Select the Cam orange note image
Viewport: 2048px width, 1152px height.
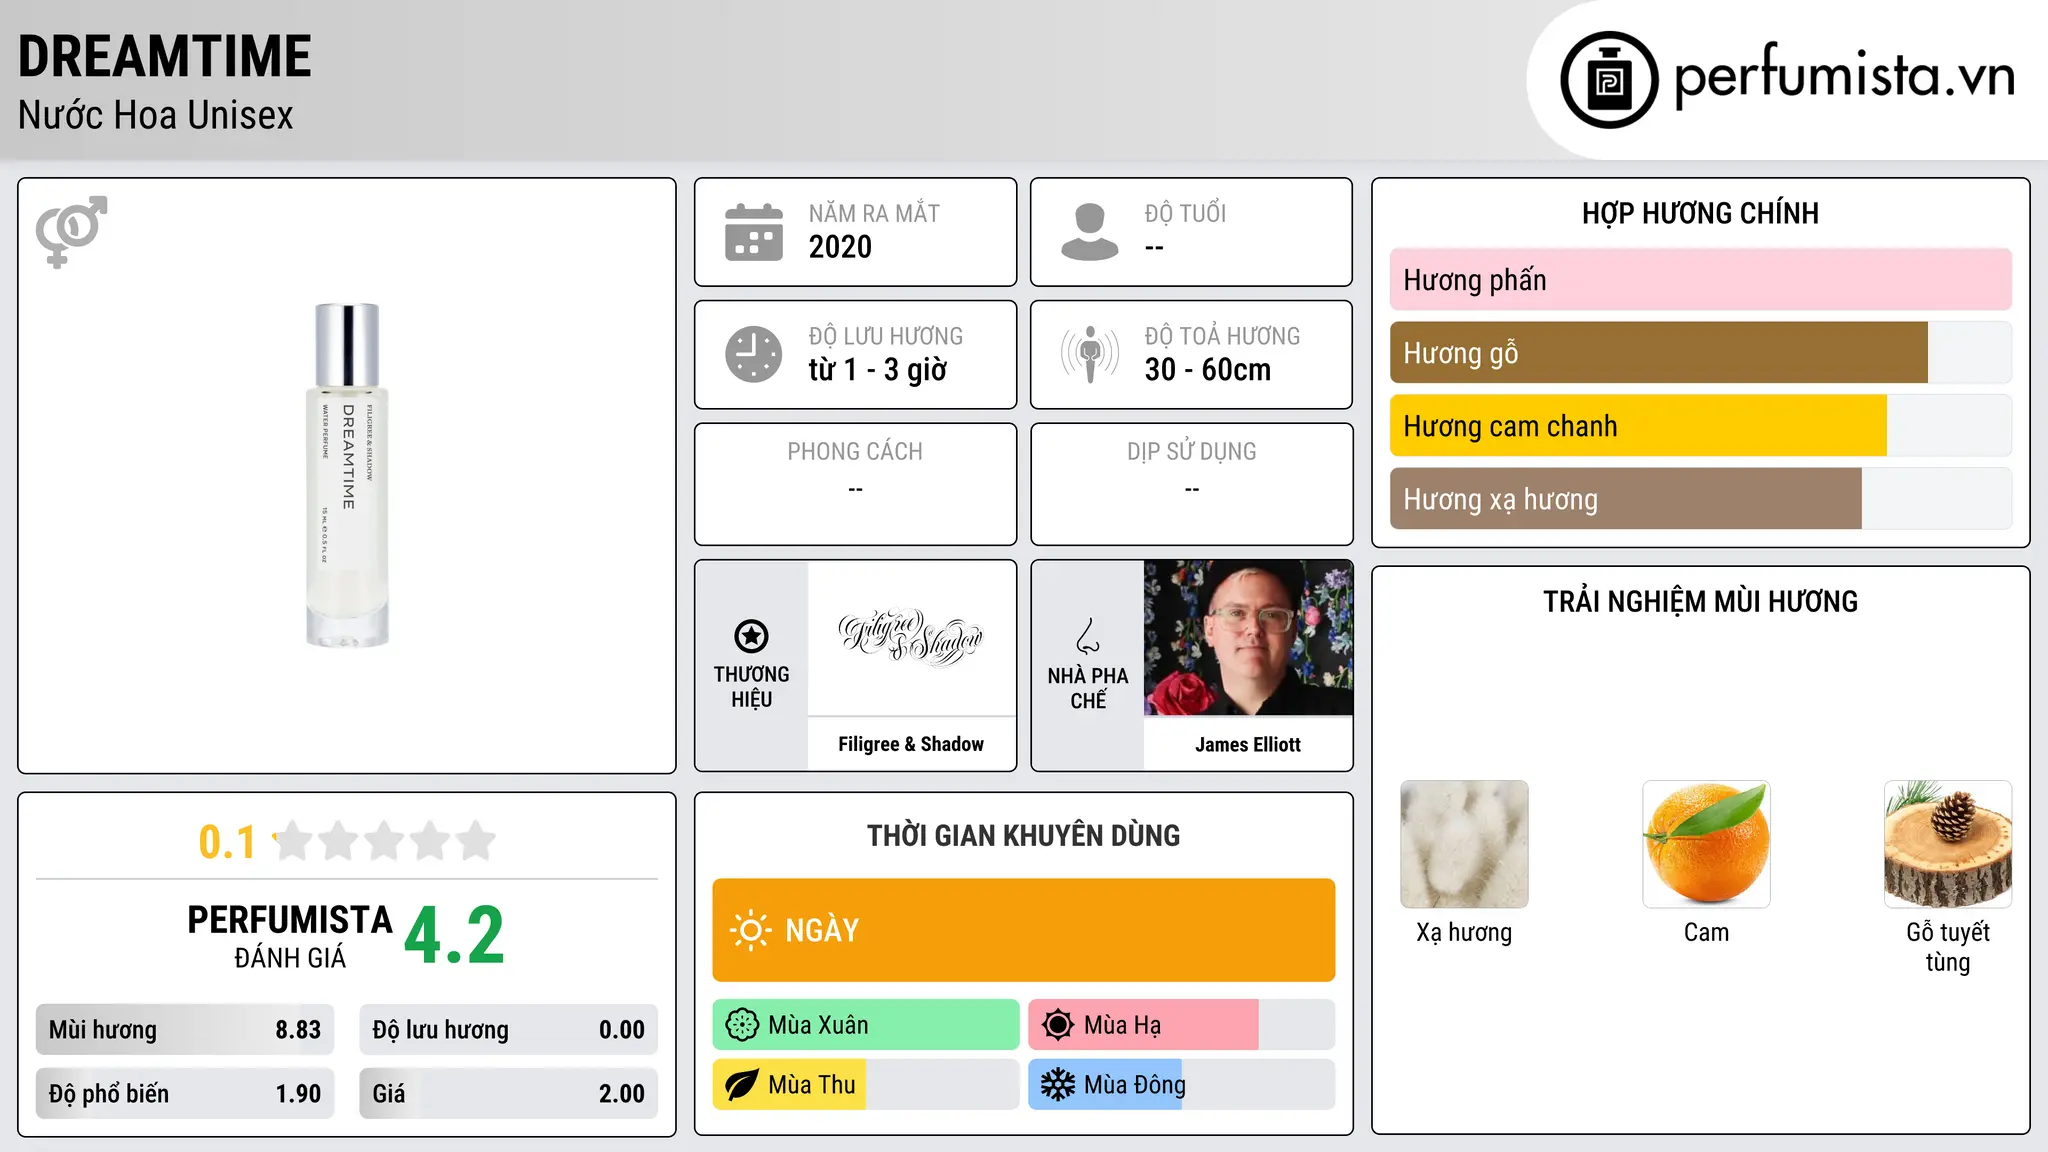click(x=1706, y=844)
